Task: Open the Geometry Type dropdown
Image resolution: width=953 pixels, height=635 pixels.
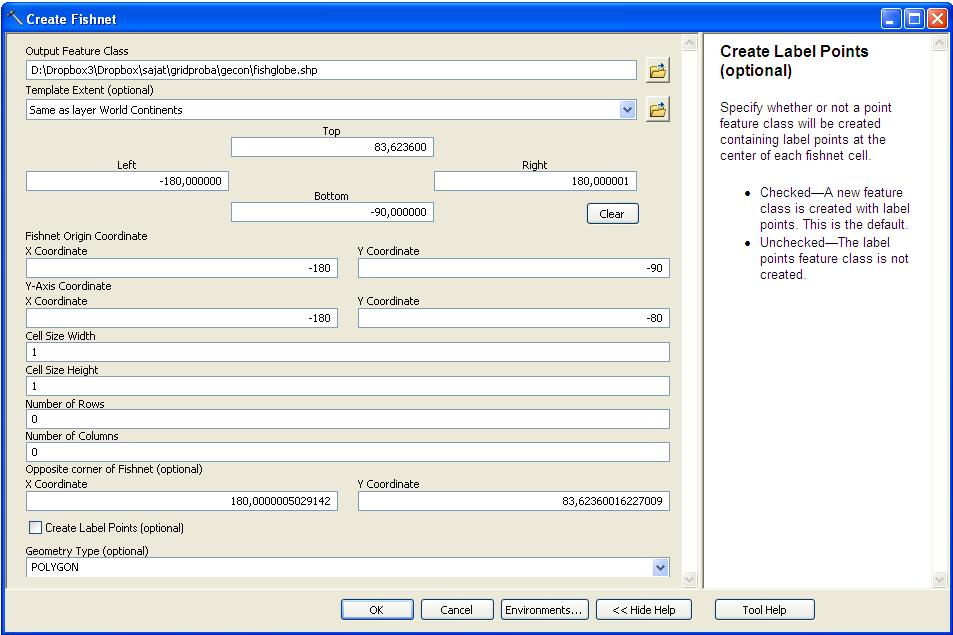Action: click(661, 568)
